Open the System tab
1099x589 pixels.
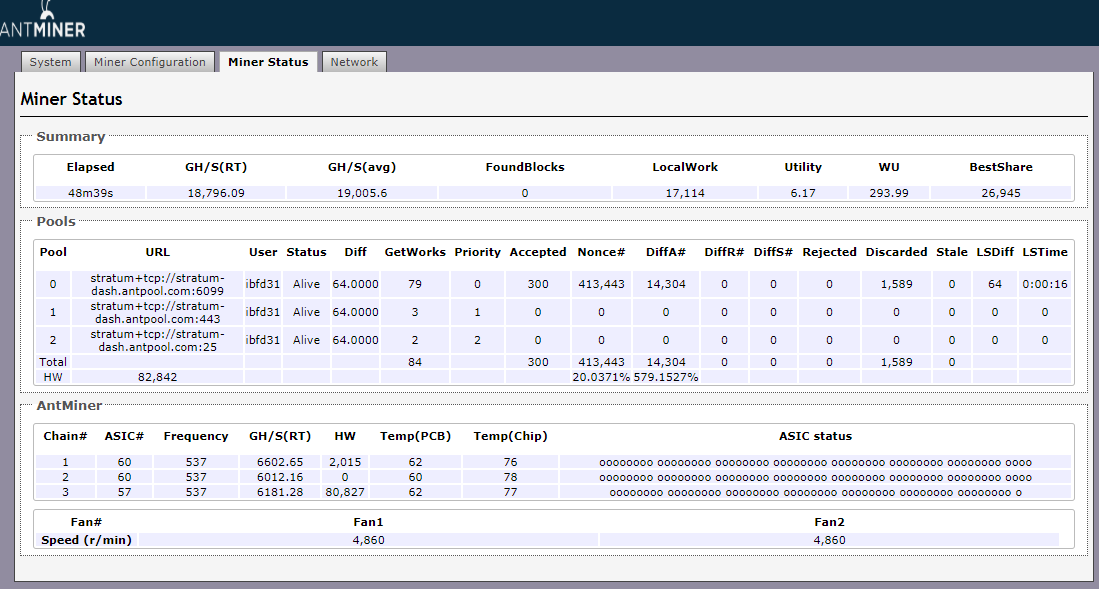pyautogui.click(x=50, y=62)
